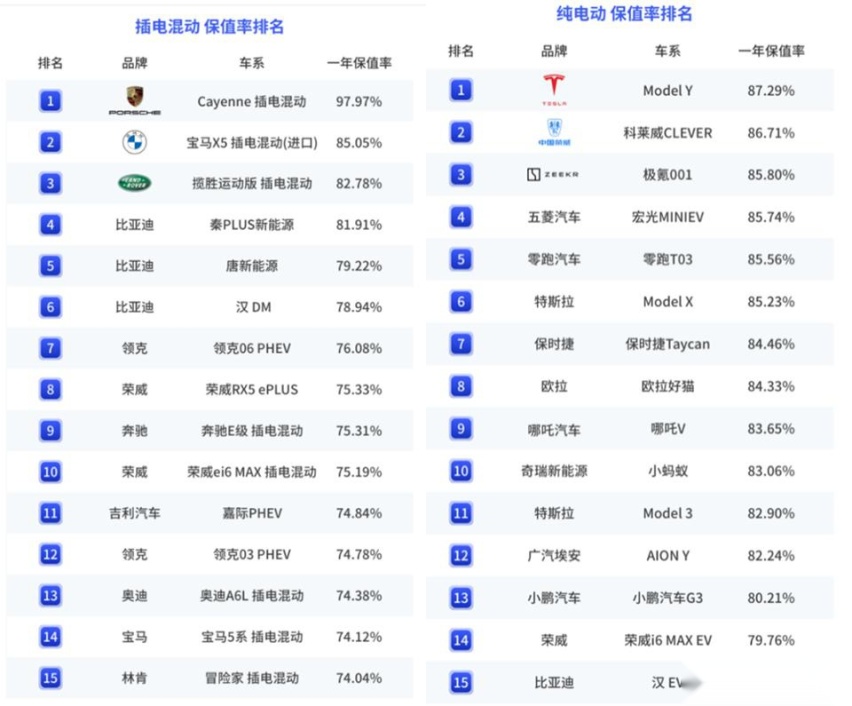Screen dimensions: 852x706
Task: Click the 小蚂蚁 model name
Action: point(667,471)
